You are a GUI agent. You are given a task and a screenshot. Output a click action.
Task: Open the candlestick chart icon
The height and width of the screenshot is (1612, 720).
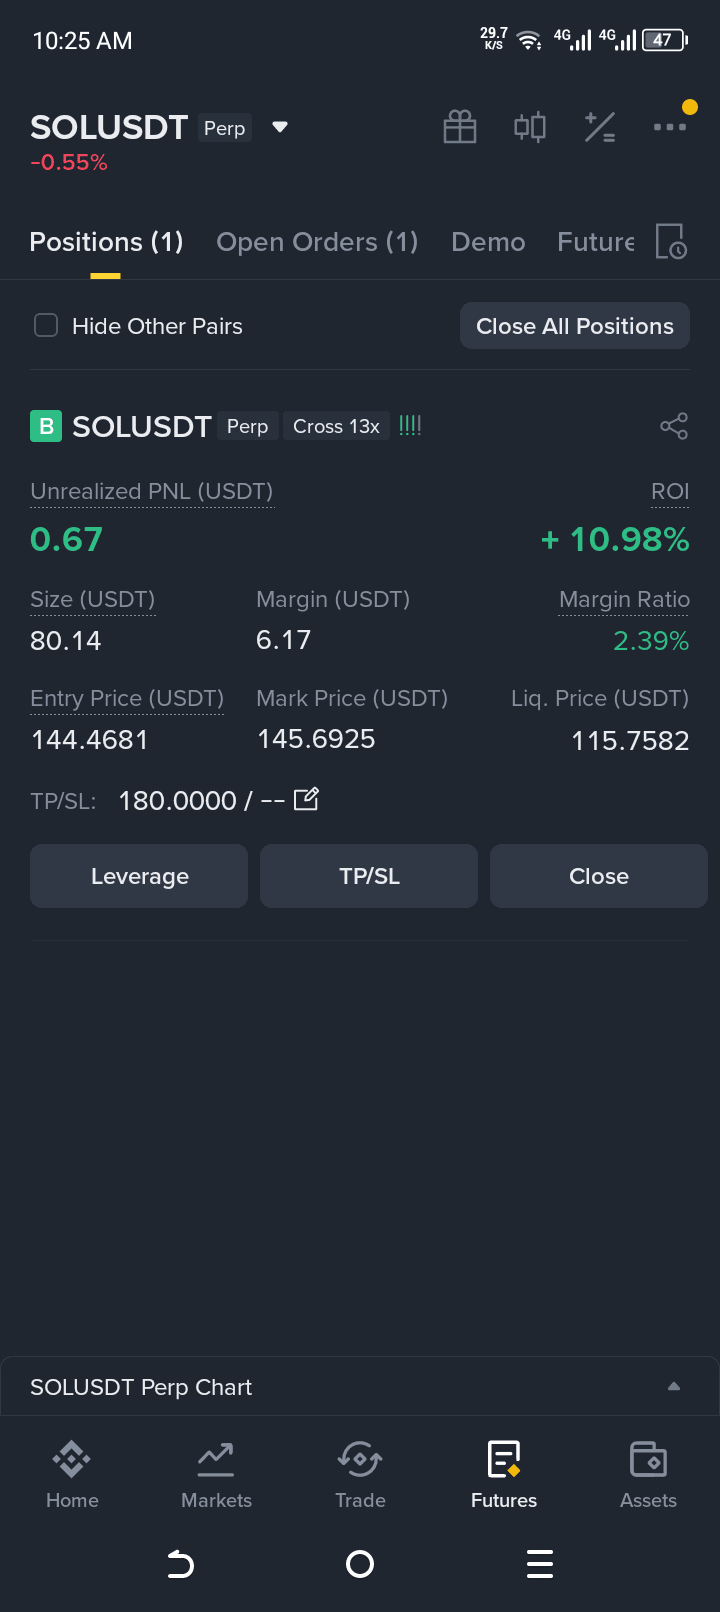(530, 127)
